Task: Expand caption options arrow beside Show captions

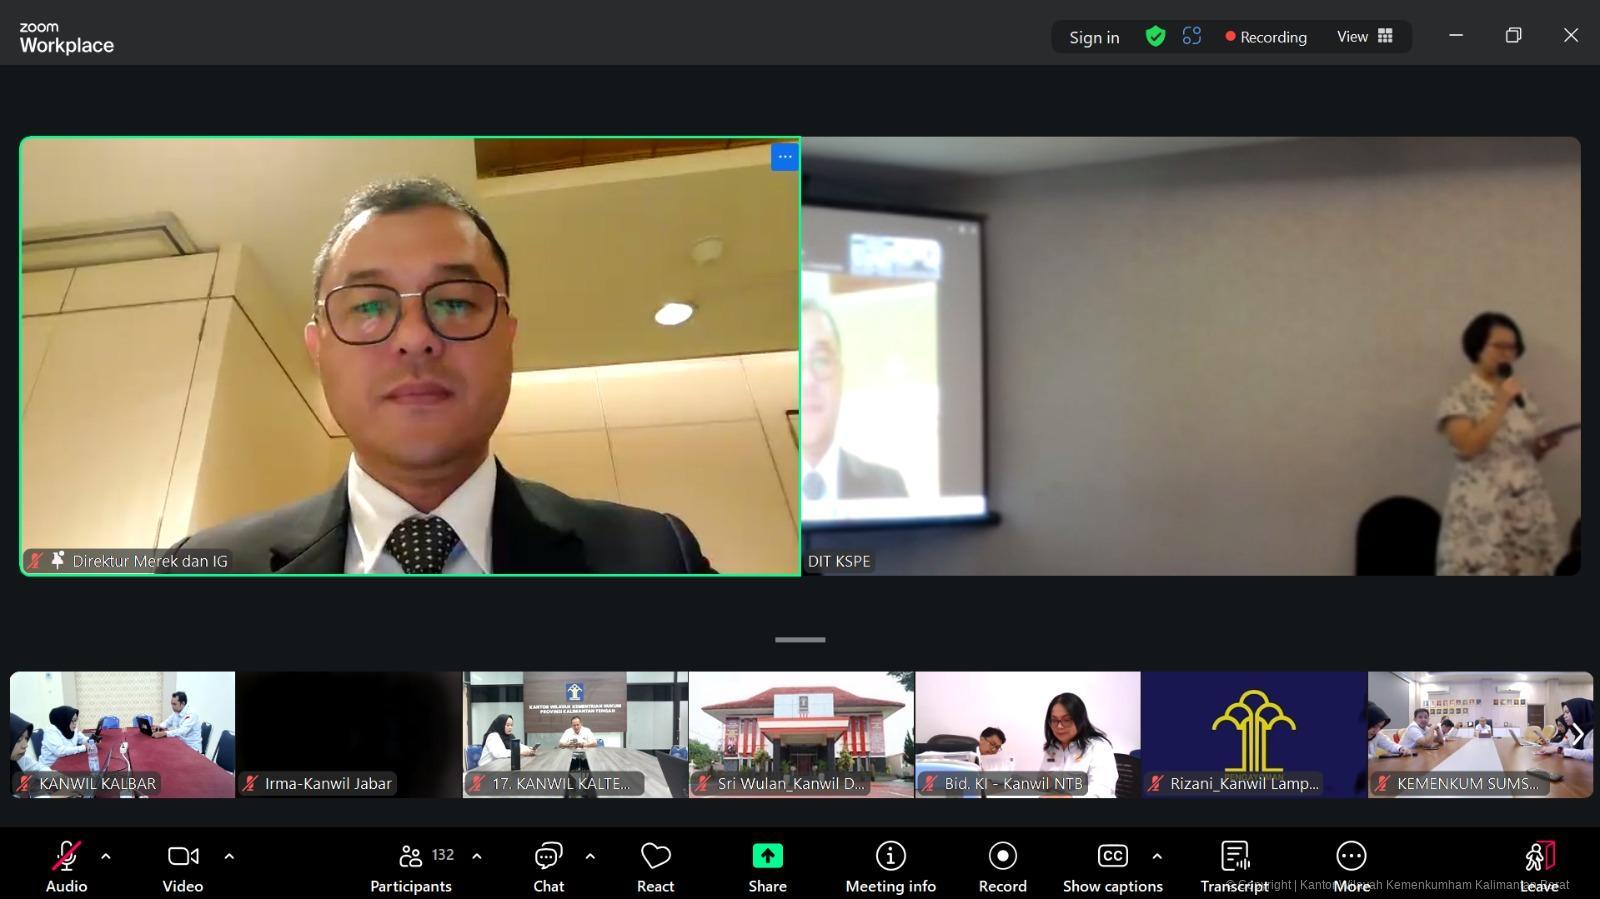Action: coord(1157,856)
